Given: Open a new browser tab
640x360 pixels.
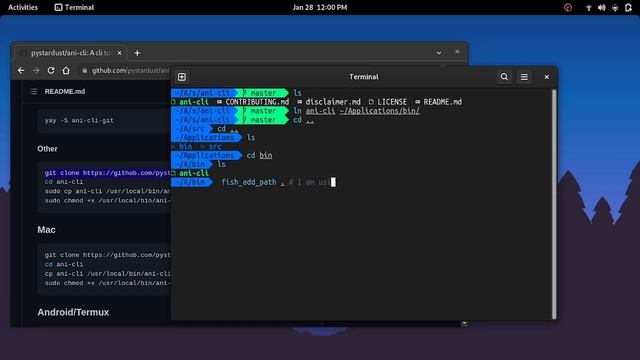Looking at the screenshot, I should [x=137, y=53].
